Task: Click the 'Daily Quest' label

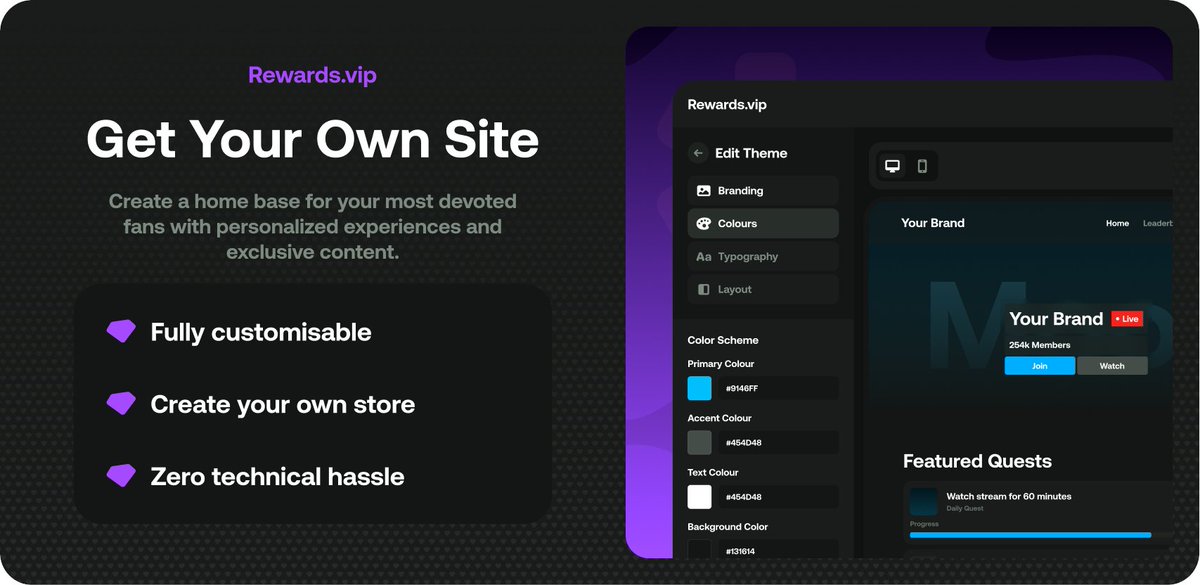Action: click(x=964, y=510)
